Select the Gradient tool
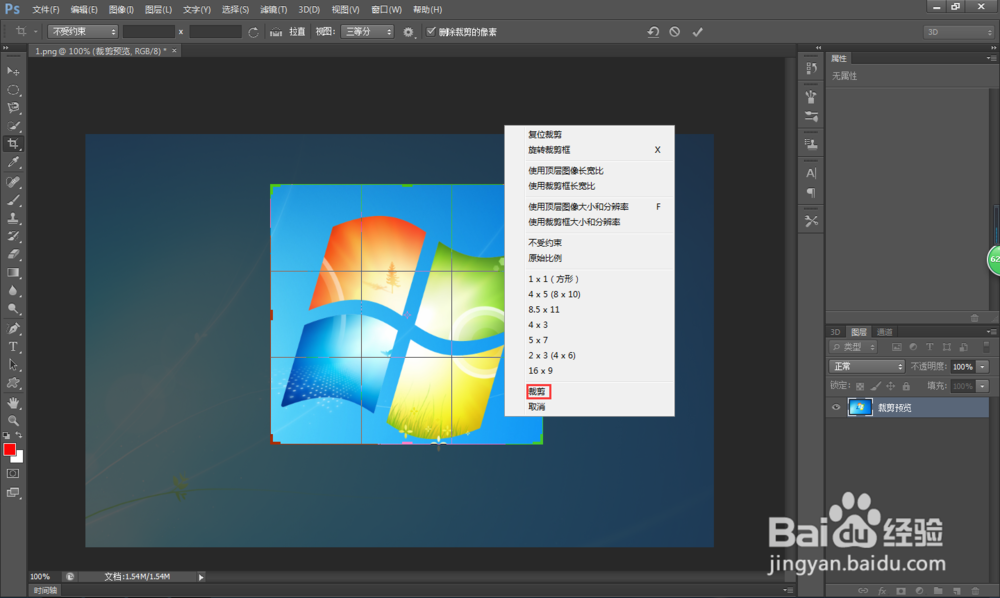 click(x=13, y=272)
